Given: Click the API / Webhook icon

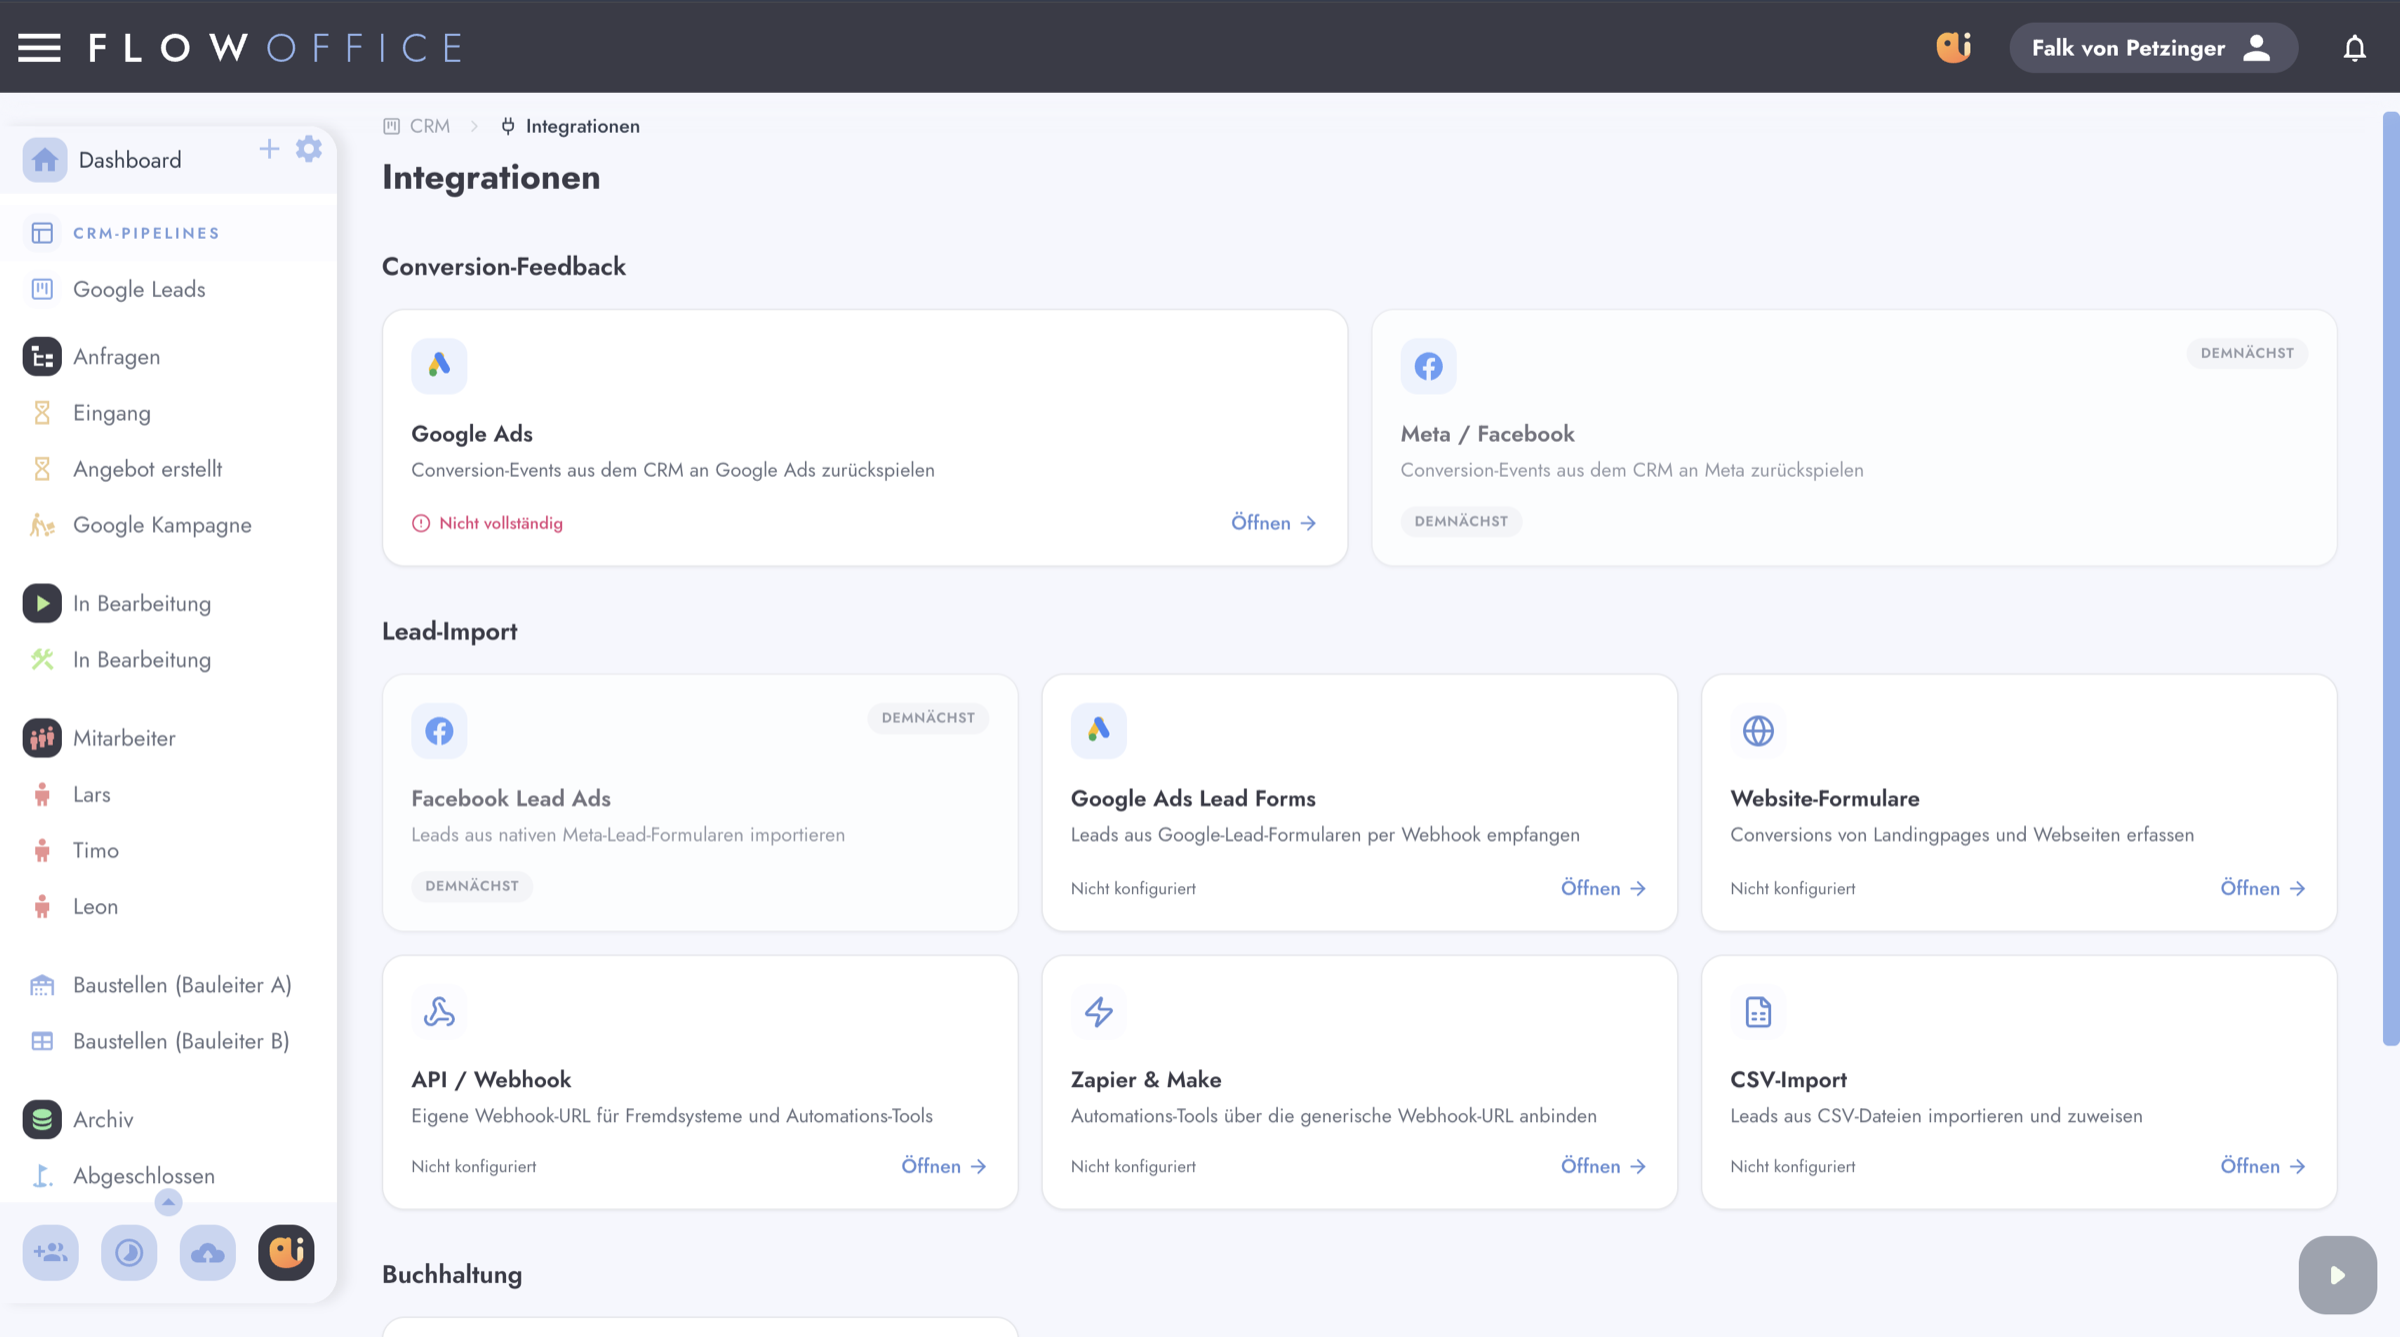Looking at the screenshot, I should tap(439, 1012).
